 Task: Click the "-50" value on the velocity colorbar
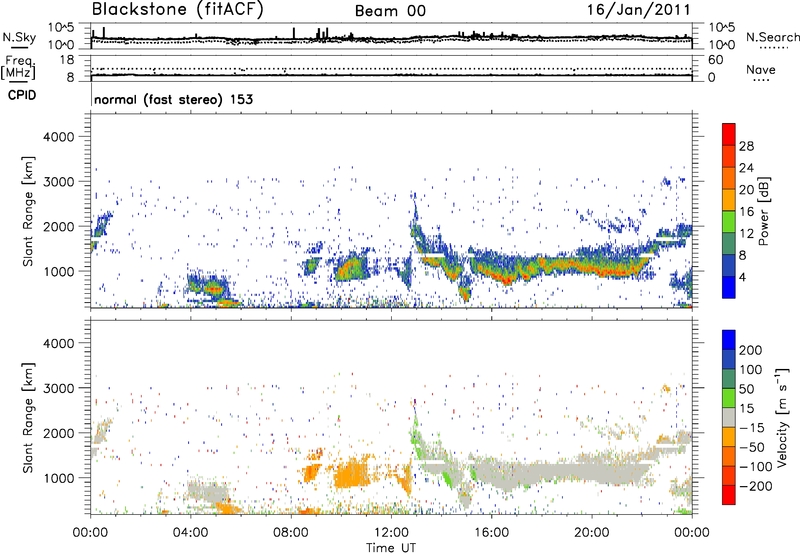pos(751,447)
